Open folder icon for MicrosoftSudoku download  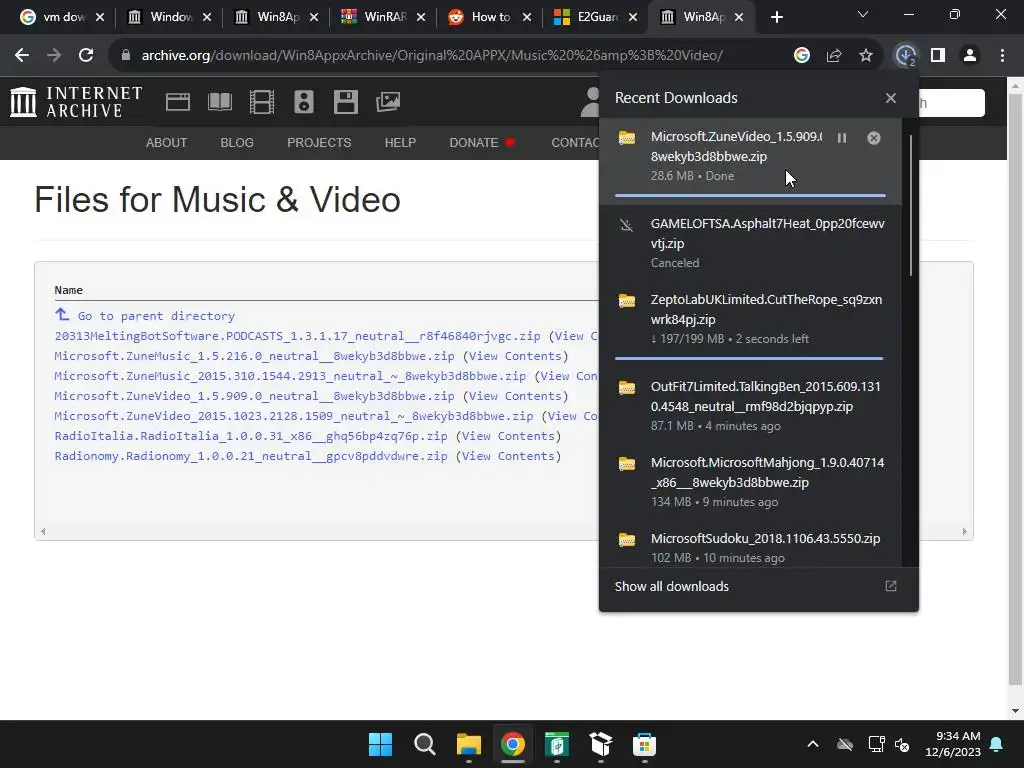pyautogui.click(x=627, y=540)
